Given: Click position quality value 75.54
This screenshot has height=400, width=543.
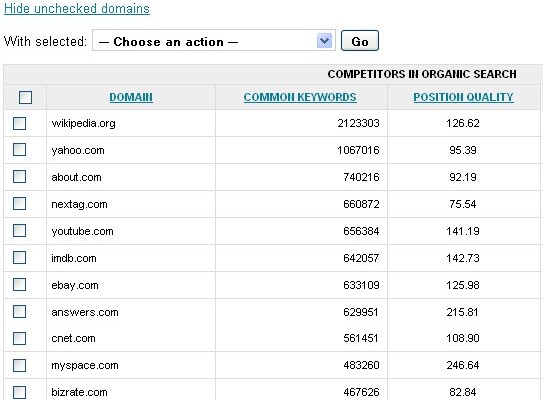Looking at the screenshot, I should (463, 204).
